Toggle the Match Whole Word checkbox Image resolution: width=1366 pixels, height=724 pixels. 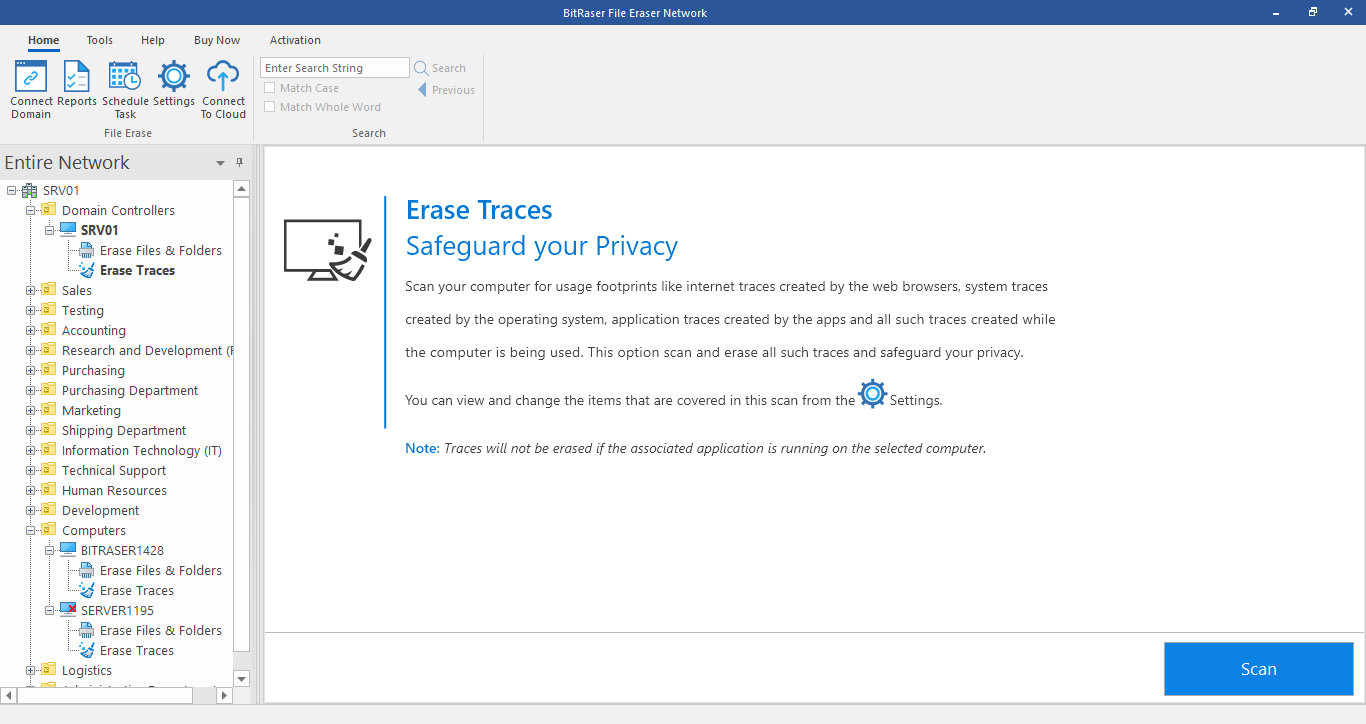pyautogui.click(x=269, y=107)
